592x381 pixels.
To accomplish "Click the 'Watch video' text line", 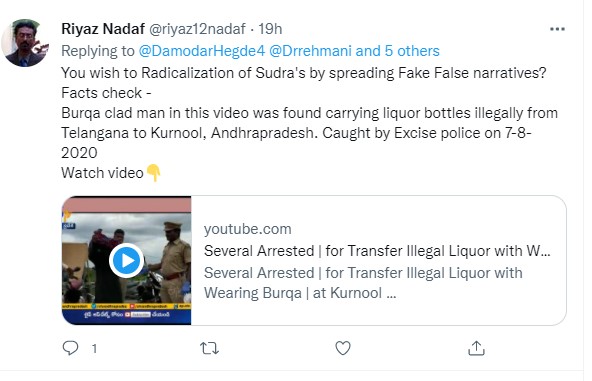I will (102, 173).
